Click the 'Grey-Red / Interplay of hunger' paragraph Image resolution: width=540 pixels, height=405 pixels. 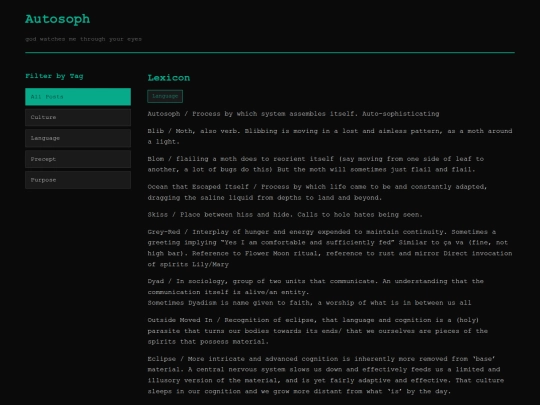pyautogui.click(x=330, y=248)
